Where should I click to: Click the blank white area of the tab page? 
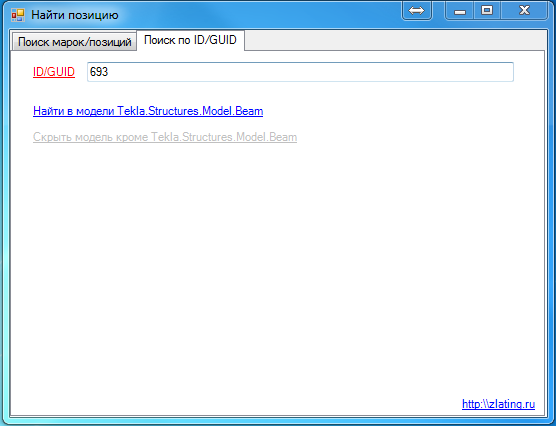278,270
